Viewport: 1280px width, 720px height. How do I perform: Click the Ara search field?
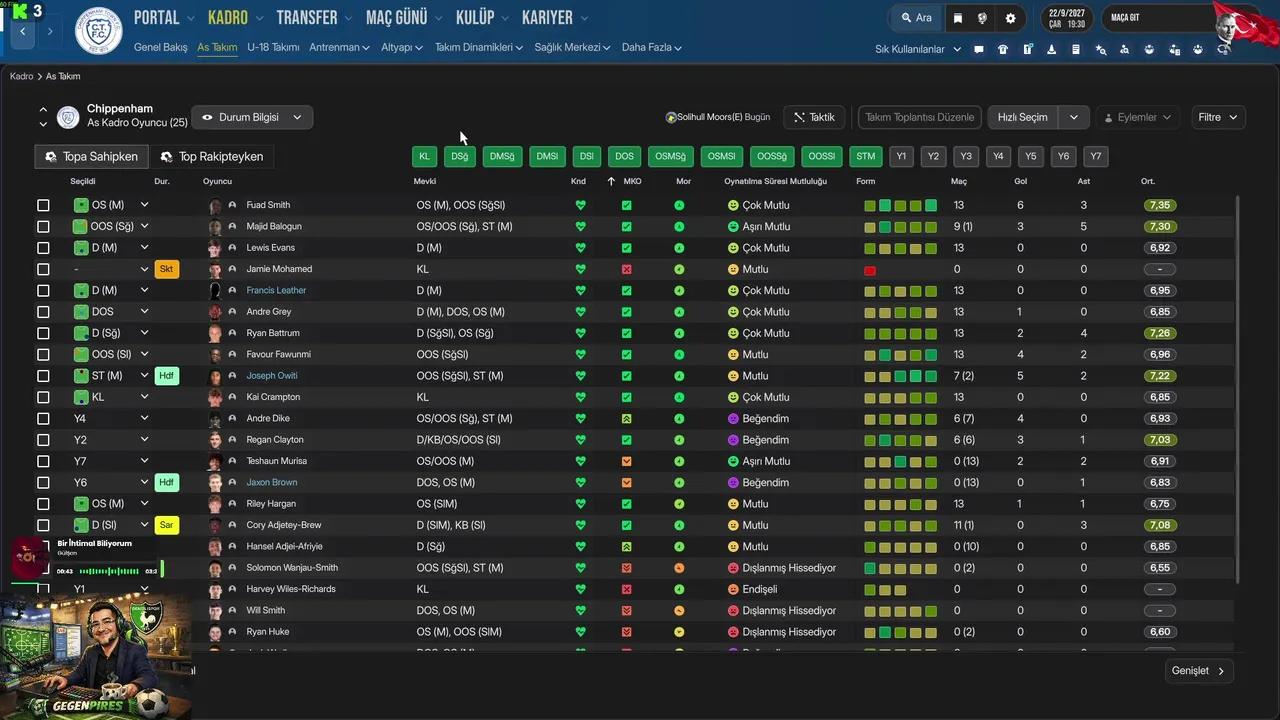[x=916, y=18]
